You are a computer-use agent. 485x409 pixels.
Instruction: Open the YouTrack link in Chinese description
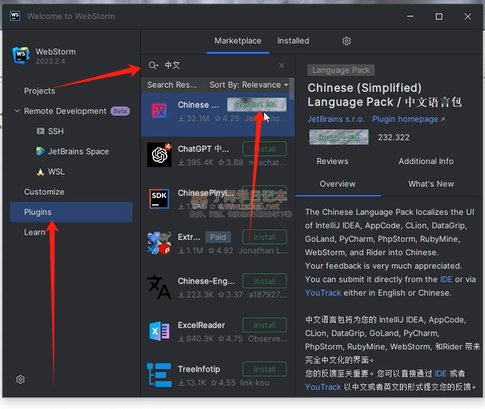pyautogui.click(x=323, y=387)
